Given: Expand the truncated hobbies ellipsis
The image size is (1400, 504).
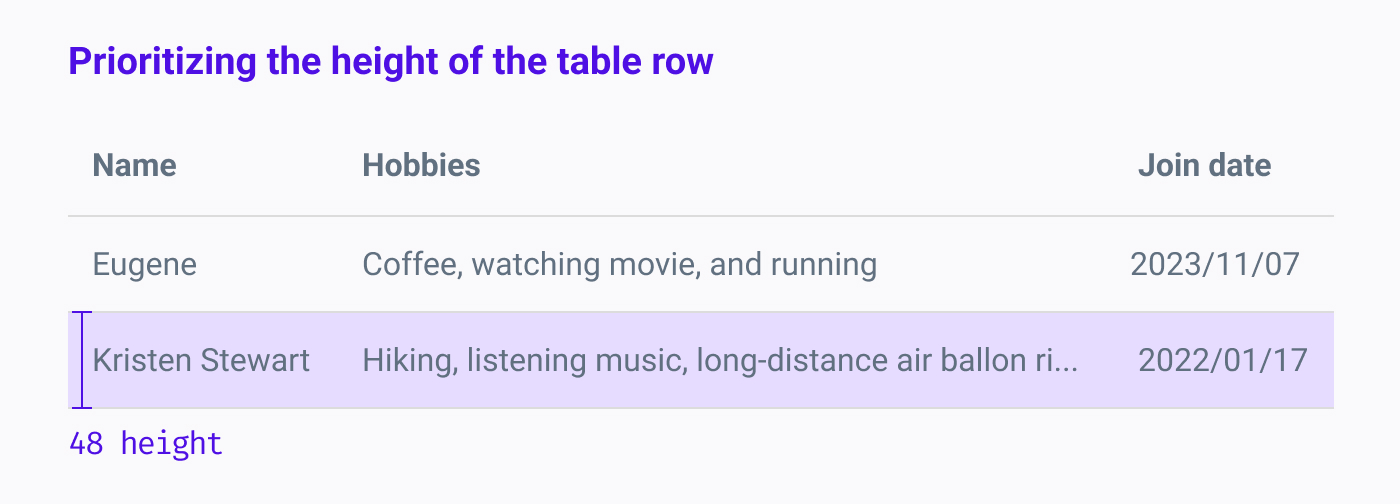Looking at the screenshot, I should (x=1068, y=362).
